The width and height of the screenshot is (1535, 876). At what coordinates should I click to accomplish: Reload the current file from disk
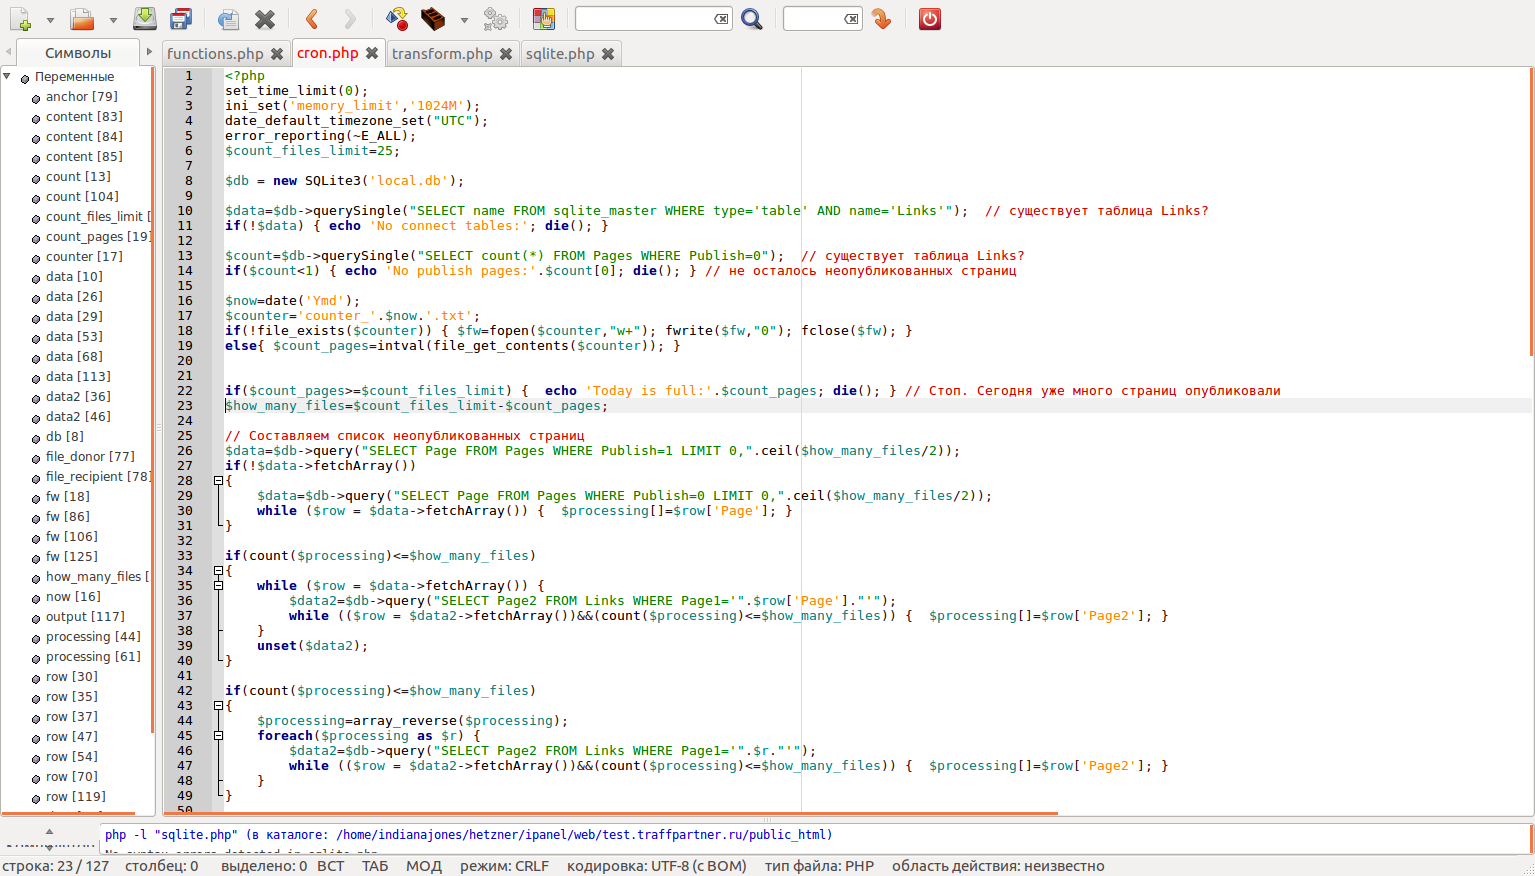coord(228,19)
